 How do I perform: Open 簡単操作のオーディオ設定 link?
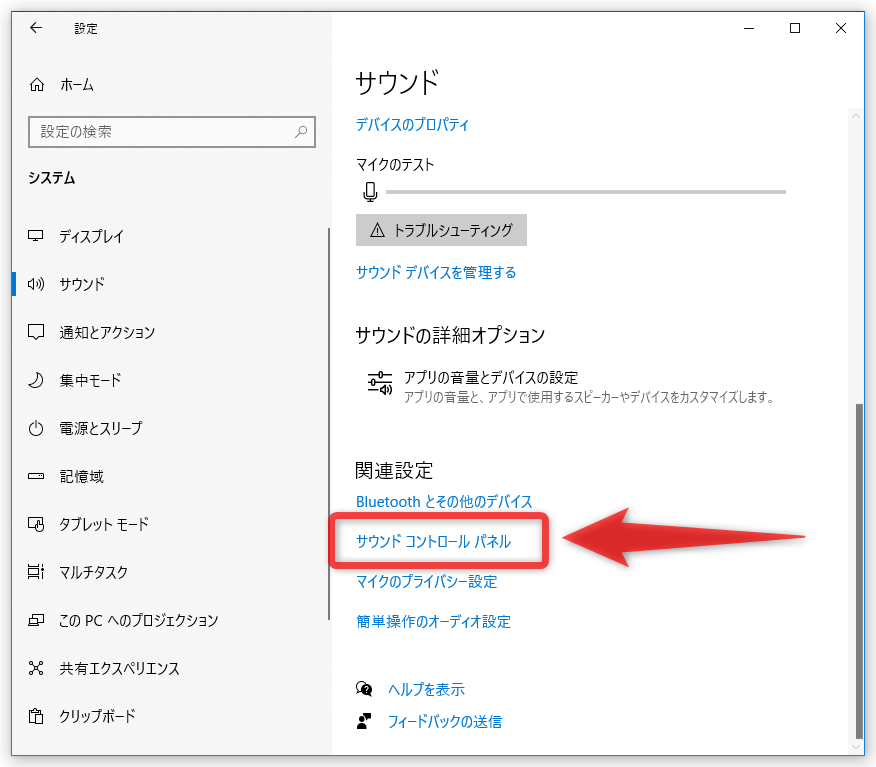[x=434, y=622]
